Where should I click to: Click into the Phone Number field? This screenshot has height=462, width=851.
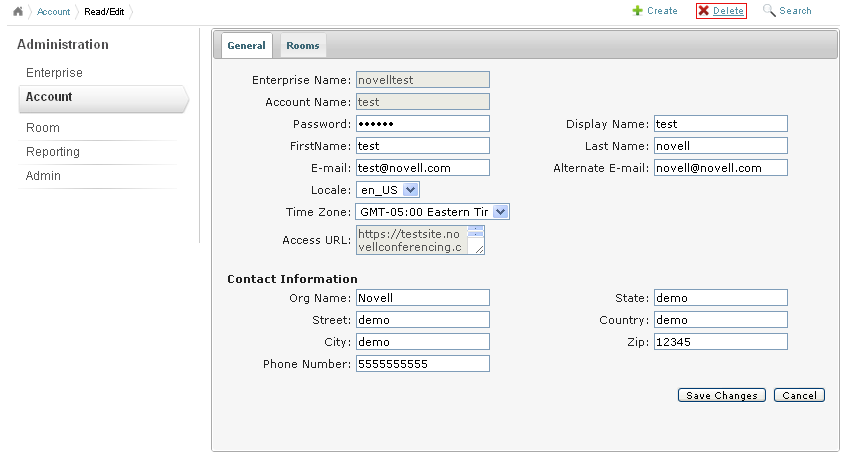click(422, 364)
